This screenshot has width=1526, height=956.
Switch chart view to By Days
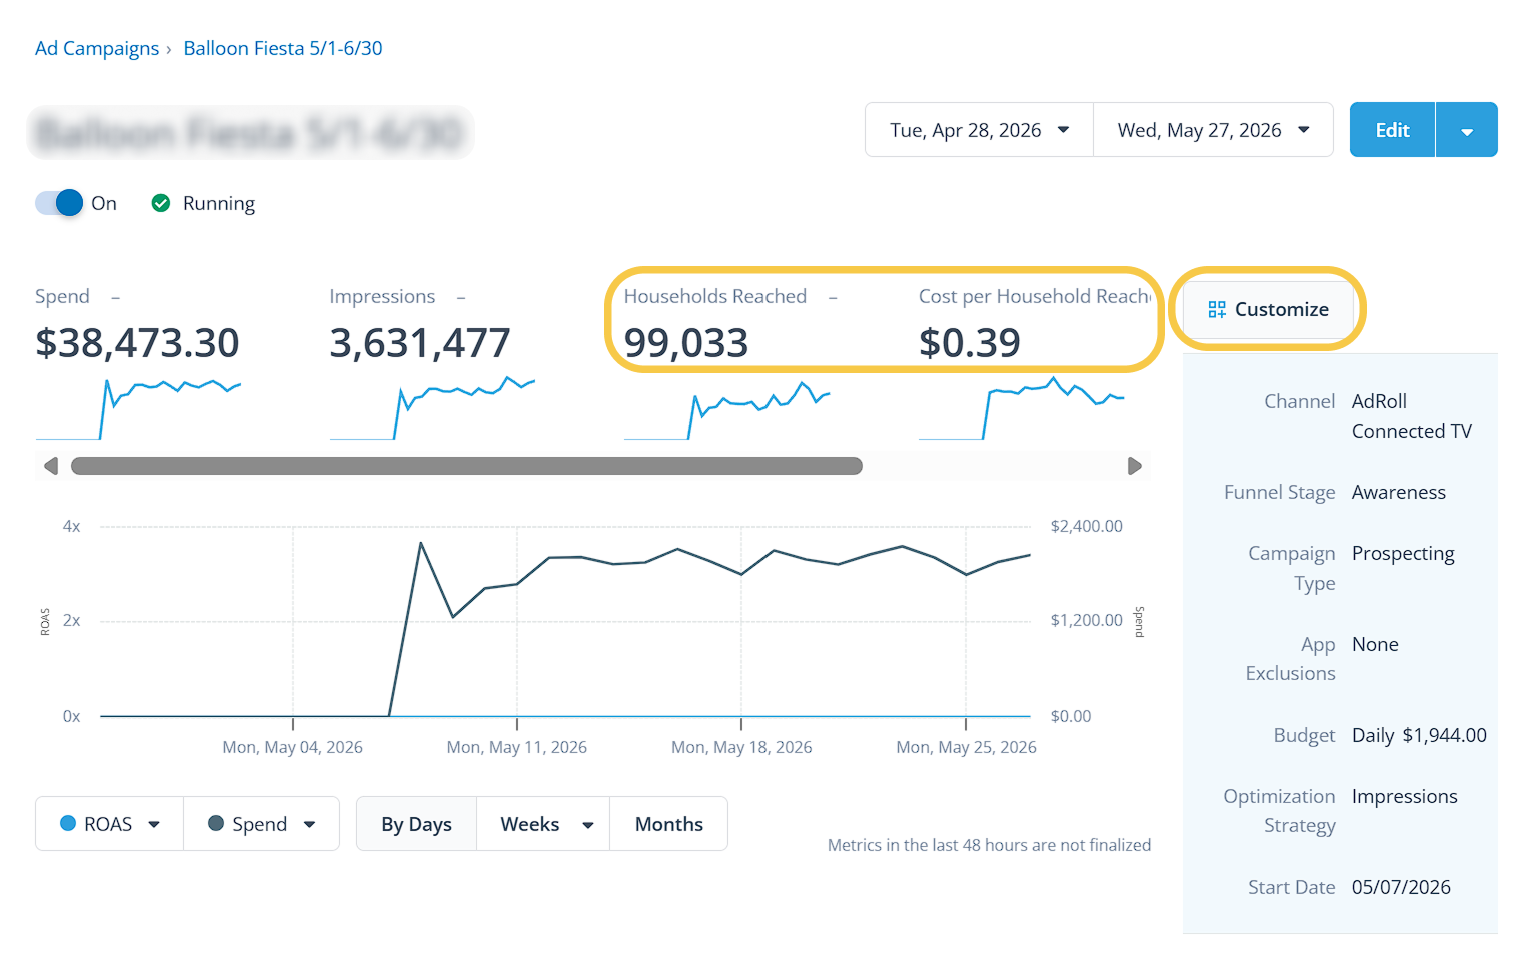pos(417,824)
